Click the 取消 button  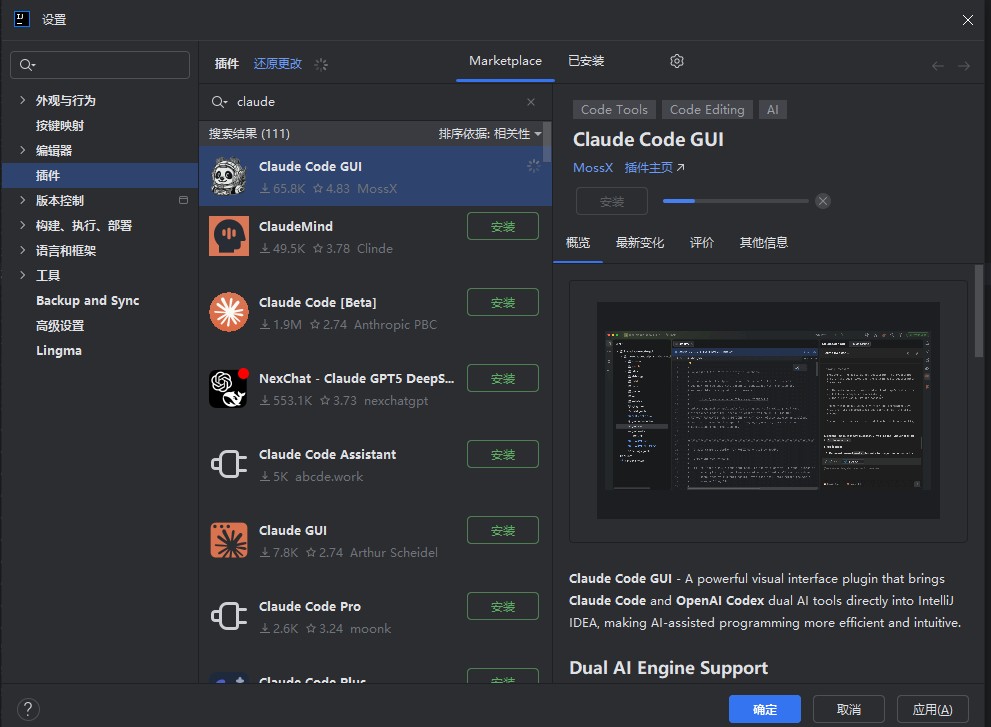coord(849,709)
